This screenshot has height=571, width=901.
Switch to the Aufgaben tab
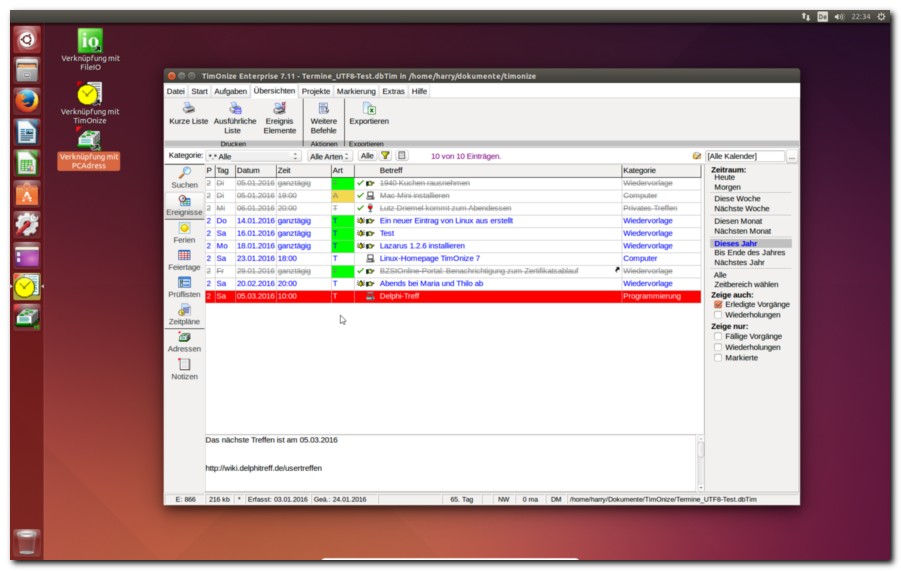(230, 91)
